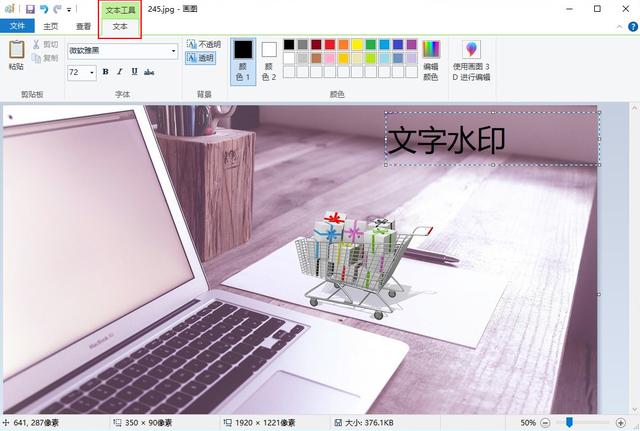Select 颜色 1 foreground color box
640x431 pixels.
coord(243,61)
